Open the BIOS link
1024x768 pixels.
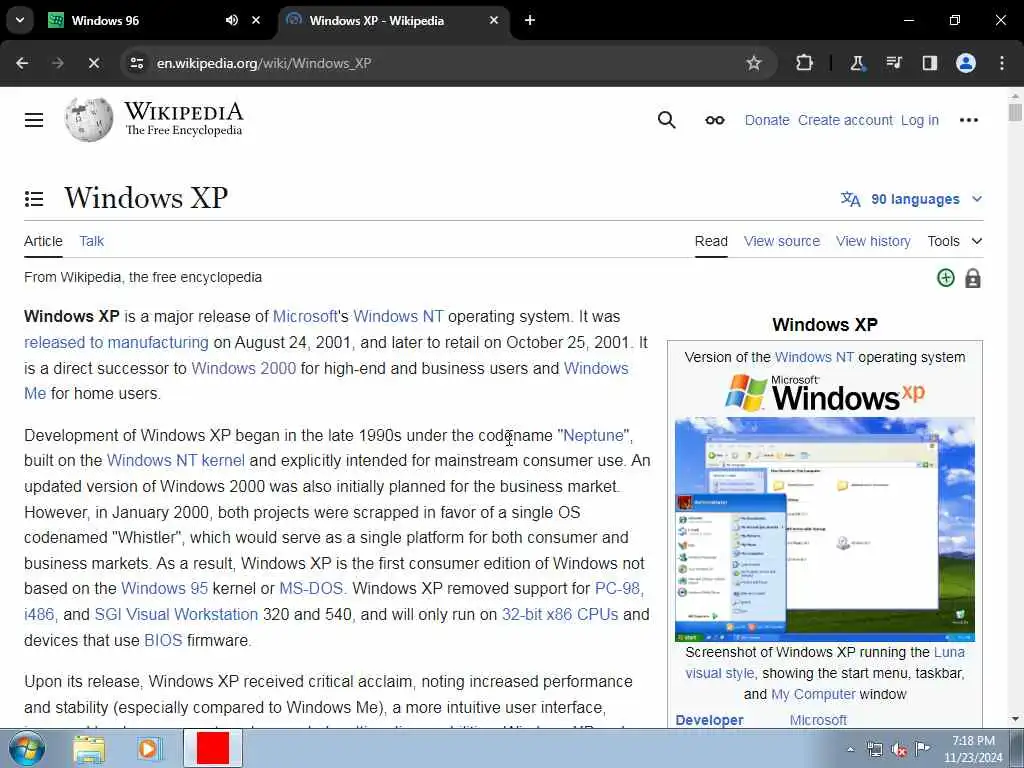(163, 641)
